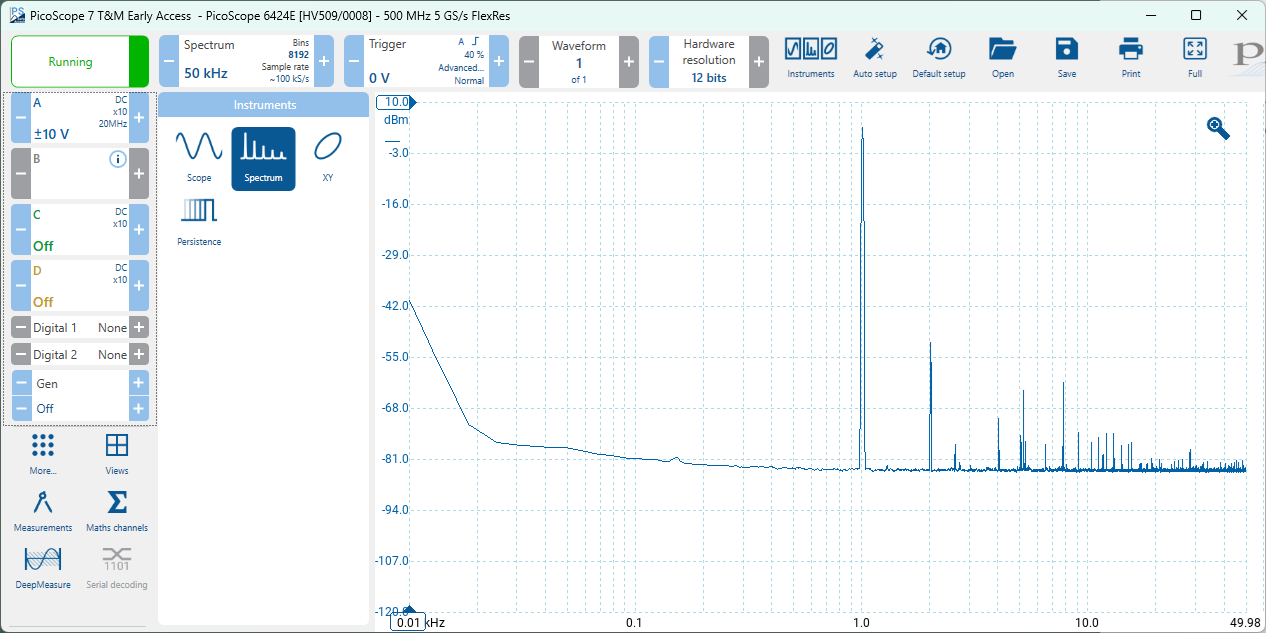Viewport: 1266px width, 633px height.
Task: Click the 0.01 kHz frequency axis marker
Action: pos(409,622)
